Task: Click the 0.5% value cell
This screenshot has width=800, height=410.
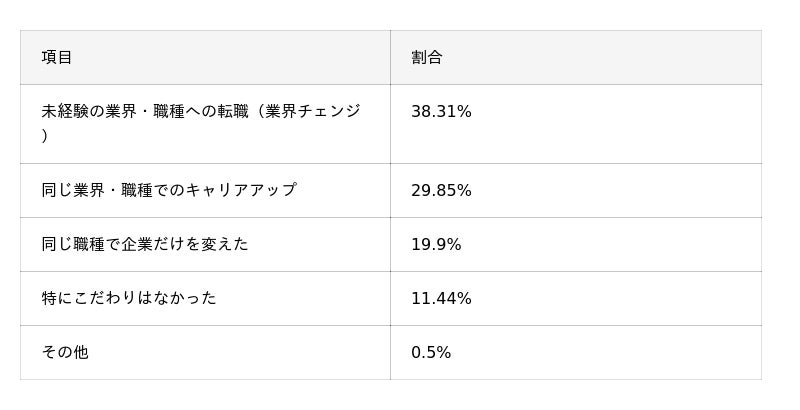Action: (x=431, y=352)
